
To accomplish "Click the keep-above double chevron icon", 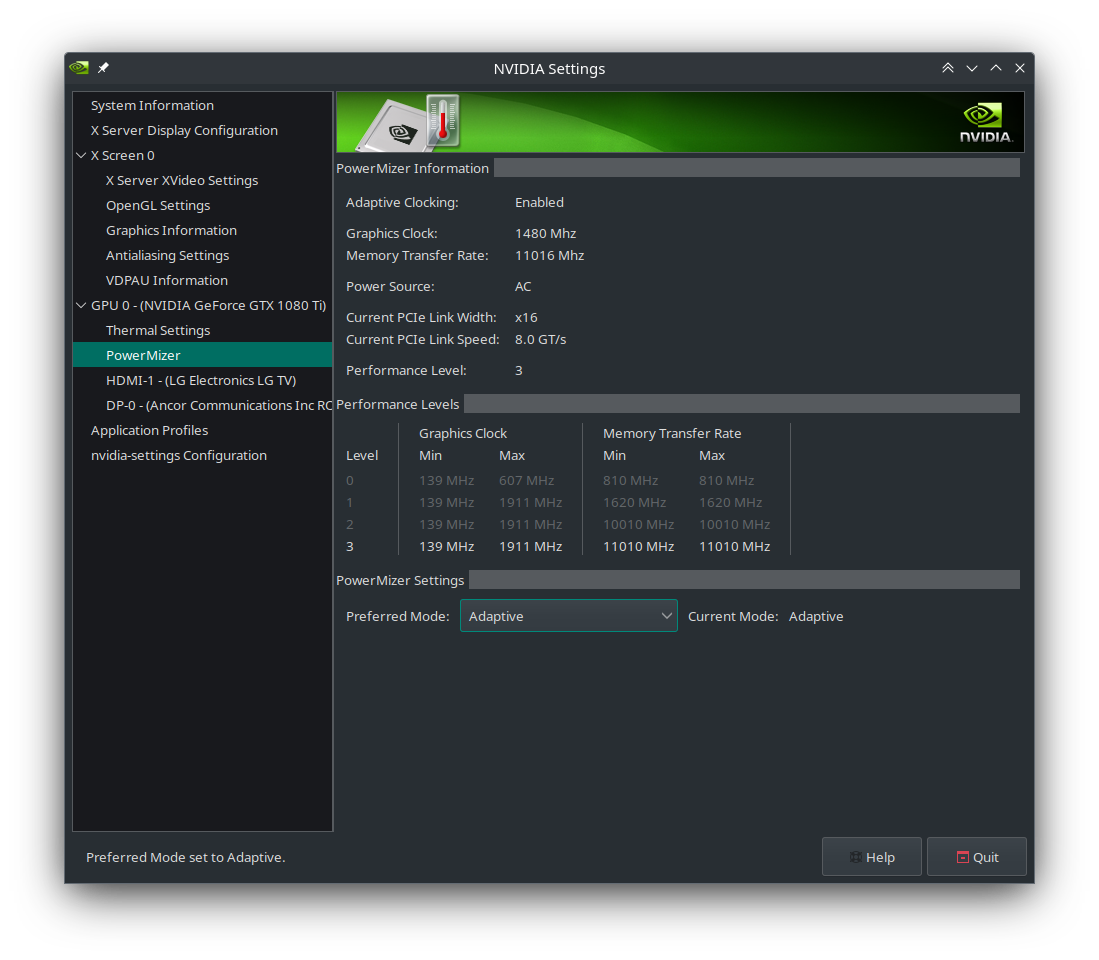I will [948, 68].
